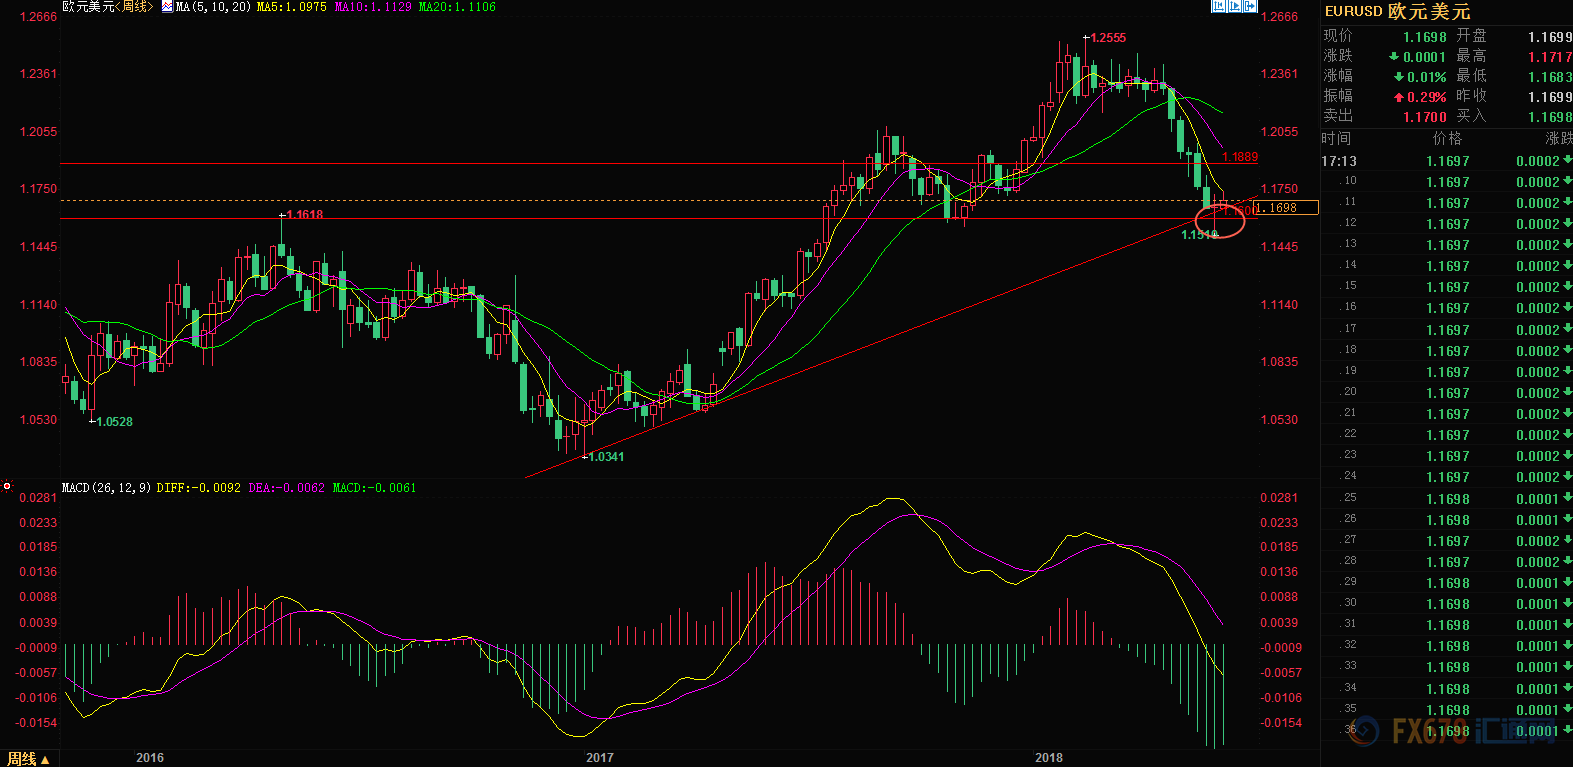Click the :10 tick row
Screen dimensions: 1573x767
tap(1447, 182)
